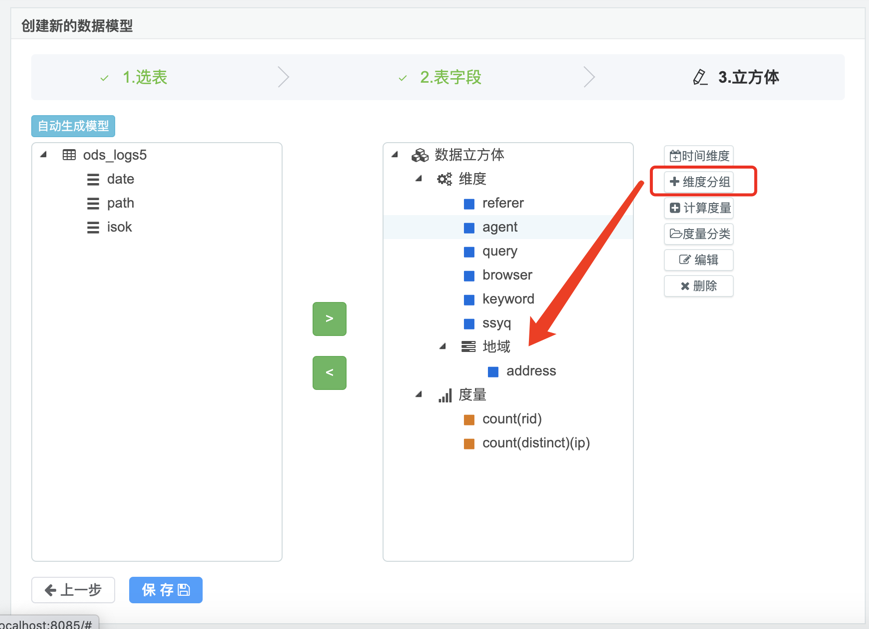Click the list icon beside date field
Image resolution: width=869 pixels, height=629 pixels.
tap(93, 179)
